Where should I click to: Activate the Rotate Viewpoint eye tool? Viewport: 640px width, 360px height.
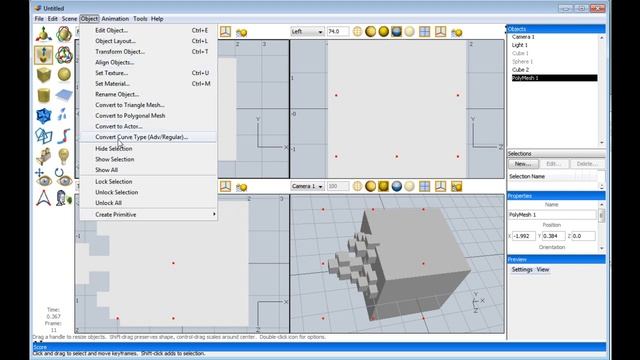[64, 177]
